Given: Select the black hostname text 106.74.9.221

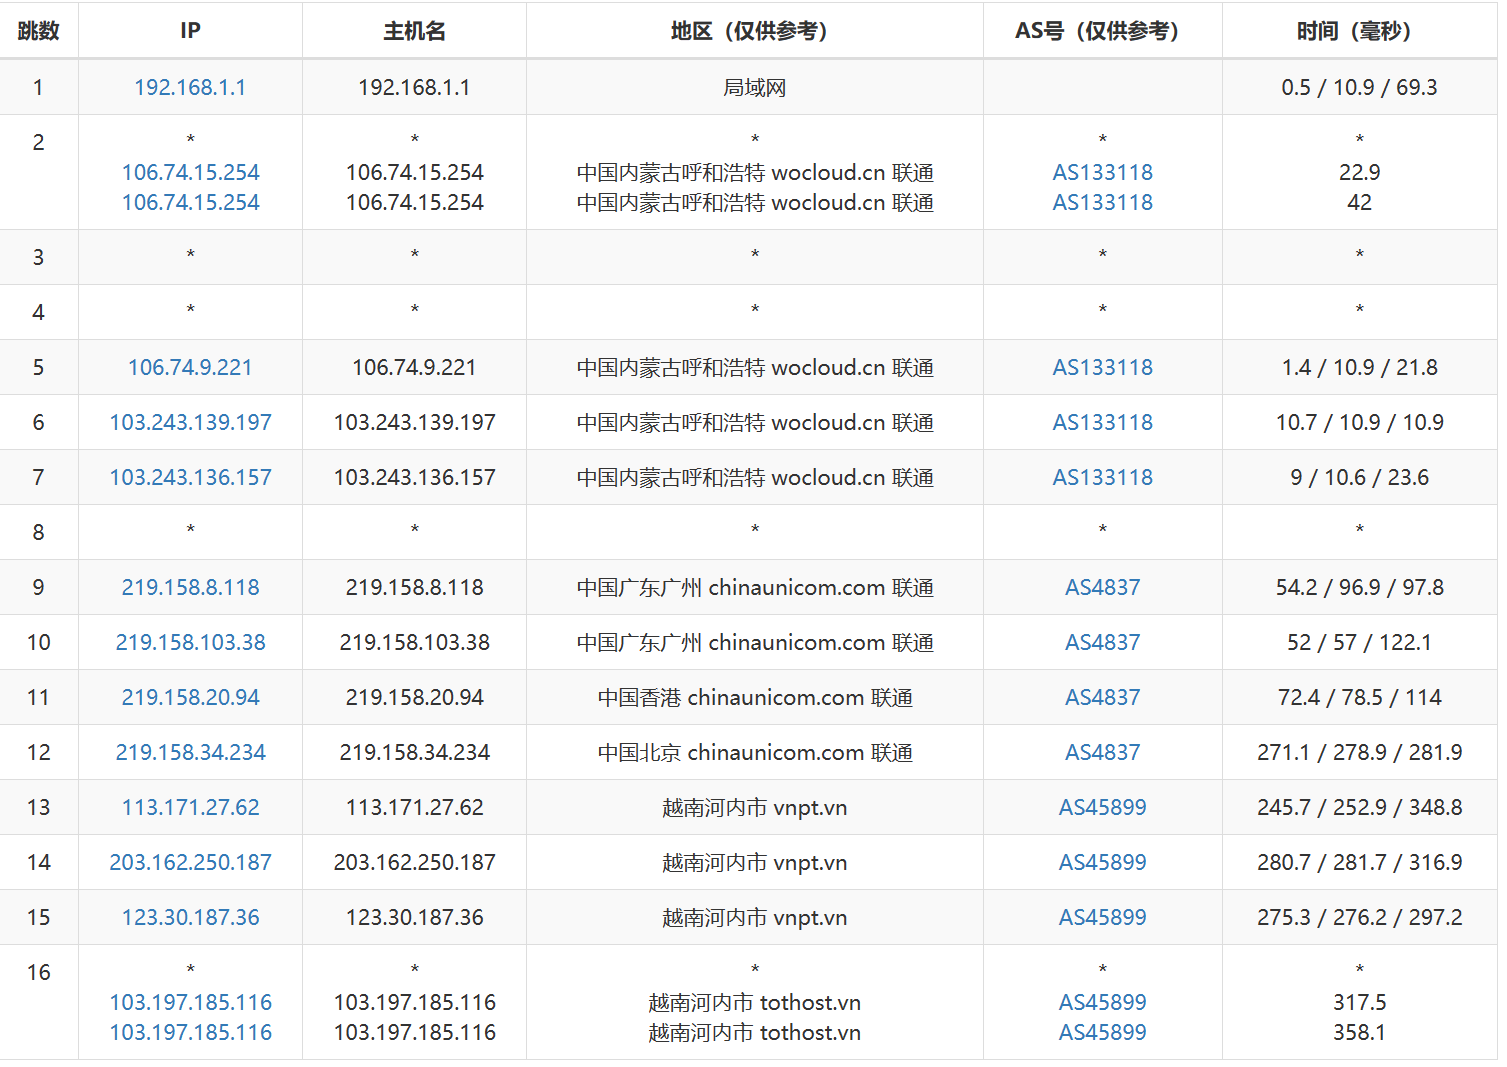Looking at the screenshot, I should click(414, 368).
